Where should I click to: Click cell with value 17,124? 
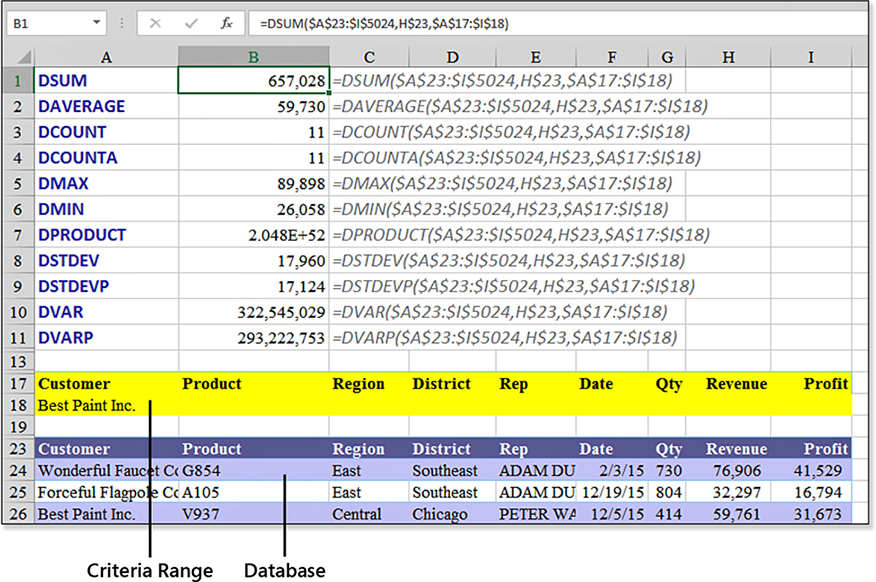click(x=254, y=286)
